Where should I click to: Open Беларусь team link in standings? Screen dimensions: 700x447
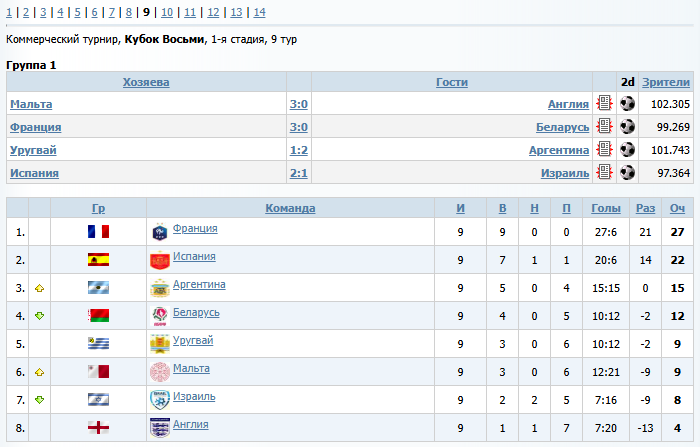pos(196,313)
